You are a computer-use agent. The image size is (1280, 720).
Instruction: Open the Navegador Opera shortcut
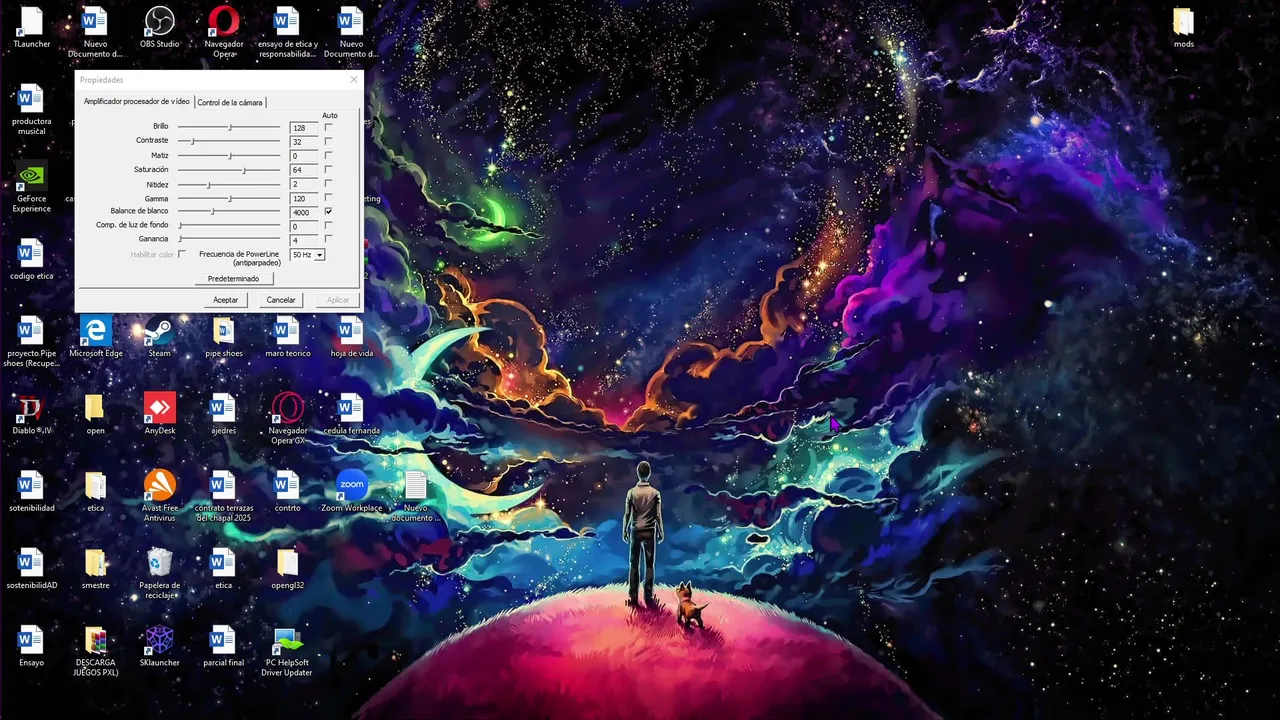tap(223, 32)
